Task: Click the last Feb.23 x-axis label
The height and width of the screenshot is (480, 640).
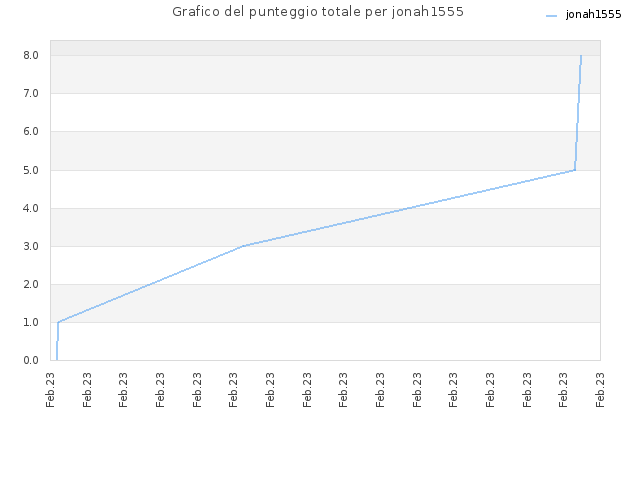Action: point(600,390)
